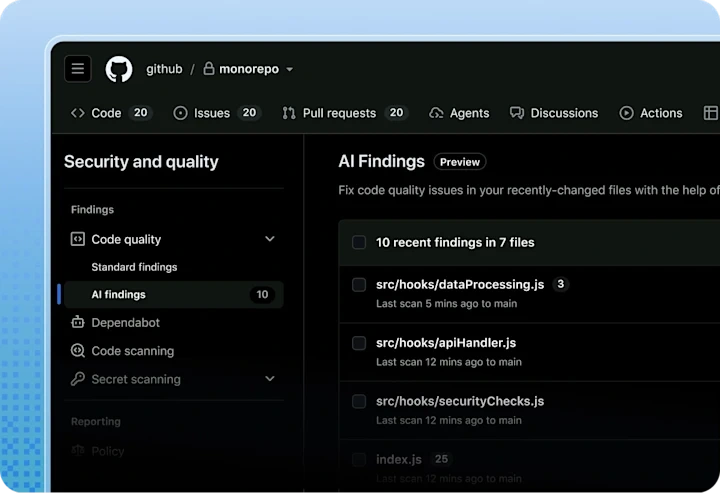Select all 10 recent findings checkbox
Viewport: 720px width, 493px height.
click(359, 242)
